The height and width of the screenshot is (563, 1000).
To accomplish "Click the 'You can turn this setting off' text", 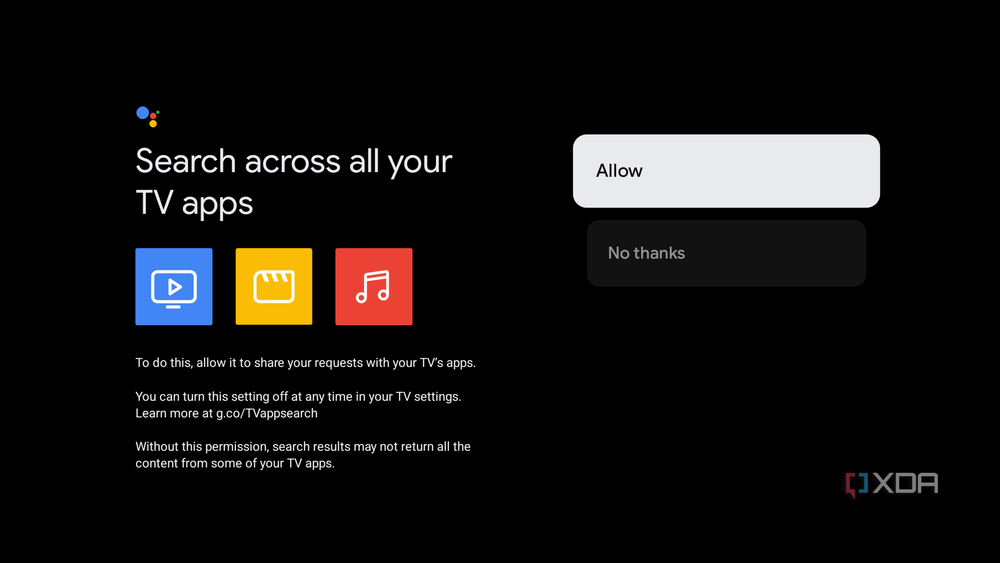I will tap(298, 397).
